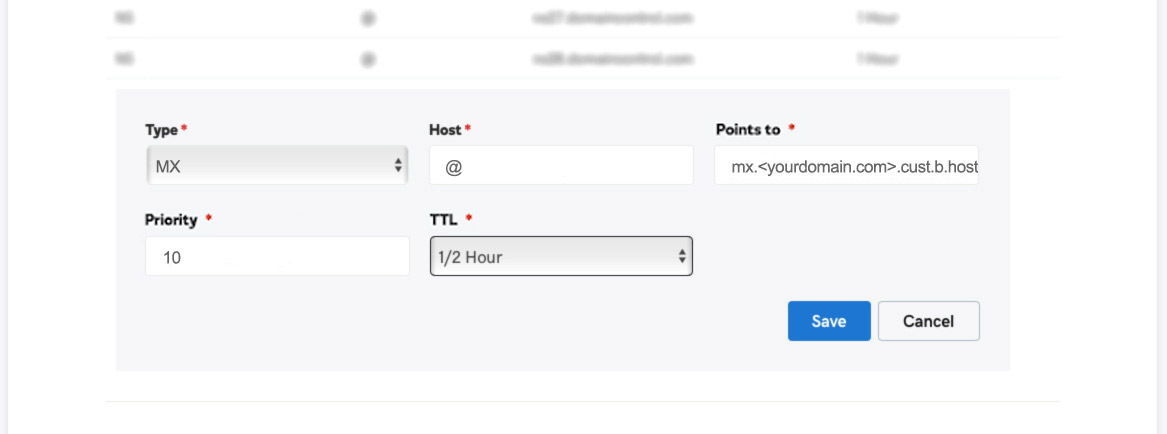Click the Host field label
Screen dimensions: 1167x434
(445, 130)
